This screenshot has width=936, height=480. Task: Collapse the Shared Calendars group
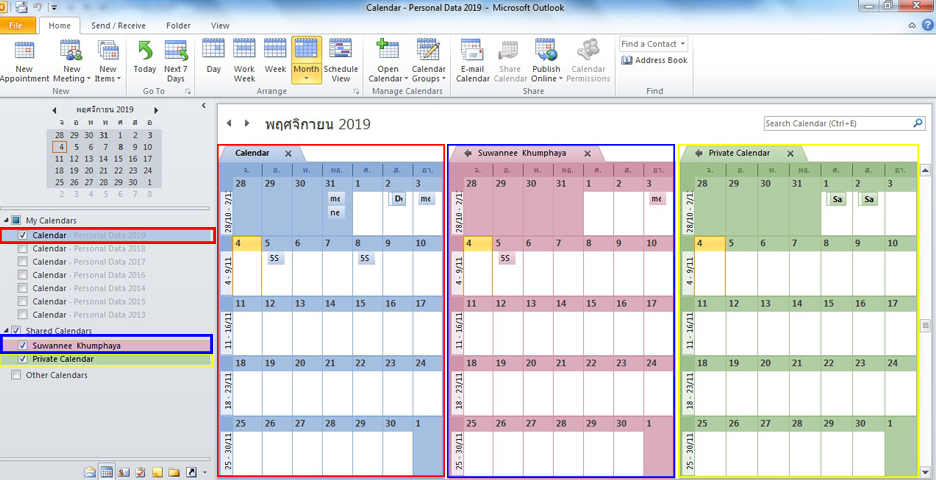tap(6, 330)
